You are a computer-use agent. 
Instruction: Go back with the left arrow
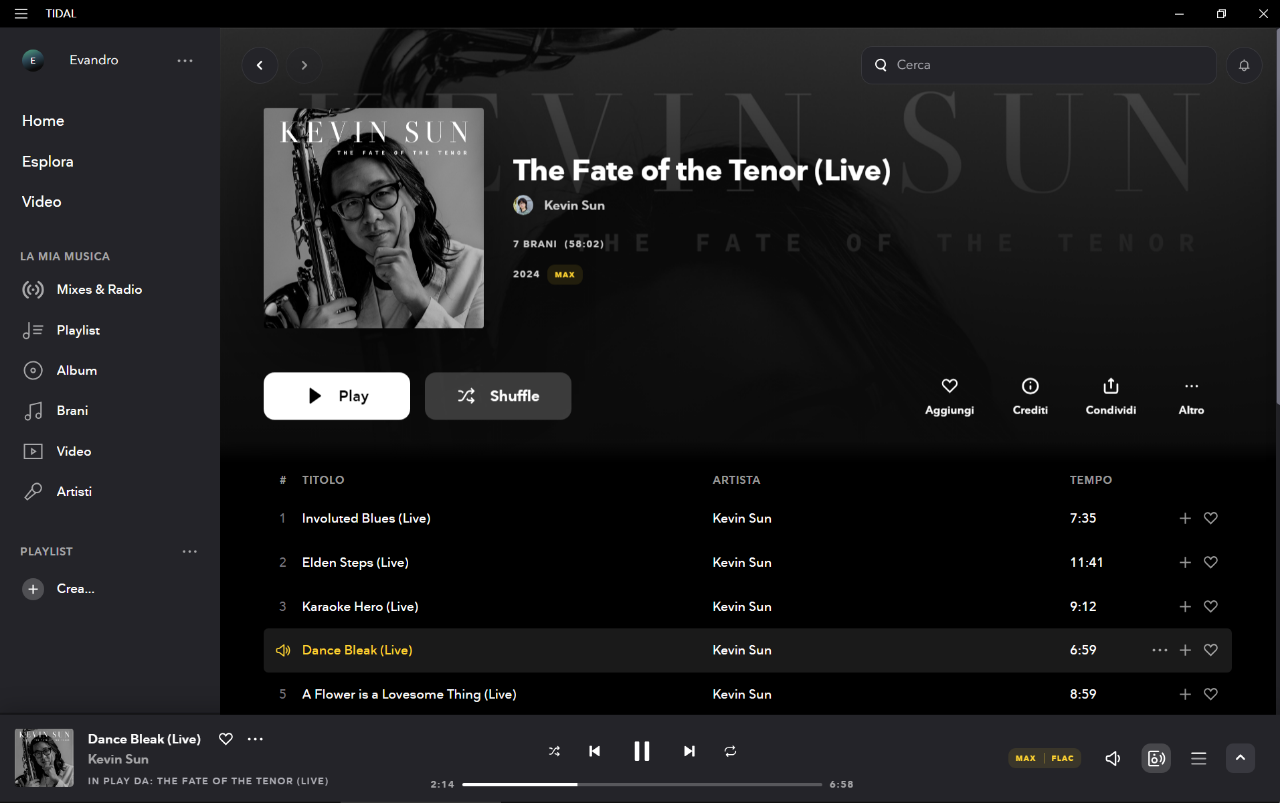260,65
